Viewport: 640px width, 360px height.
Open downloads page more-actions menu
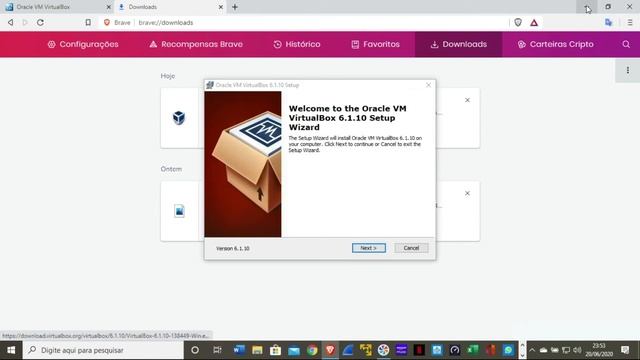click(x=628, y=71)
